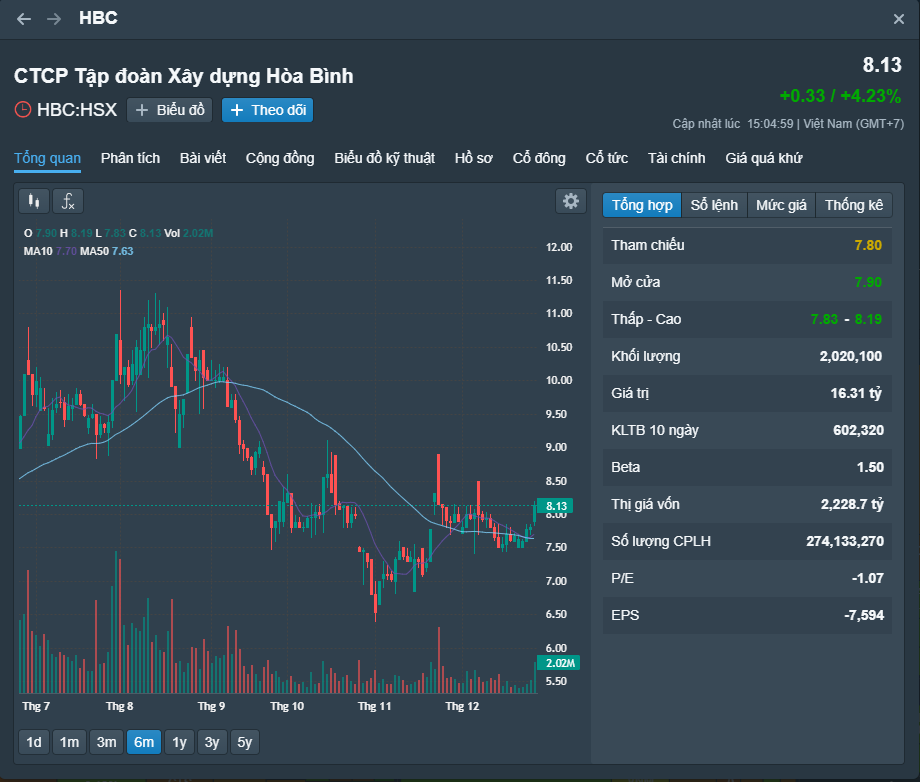Close the HBC panel
Viewport: 920px width, 782px height.
pyautogui.click(x=898, y=19)
